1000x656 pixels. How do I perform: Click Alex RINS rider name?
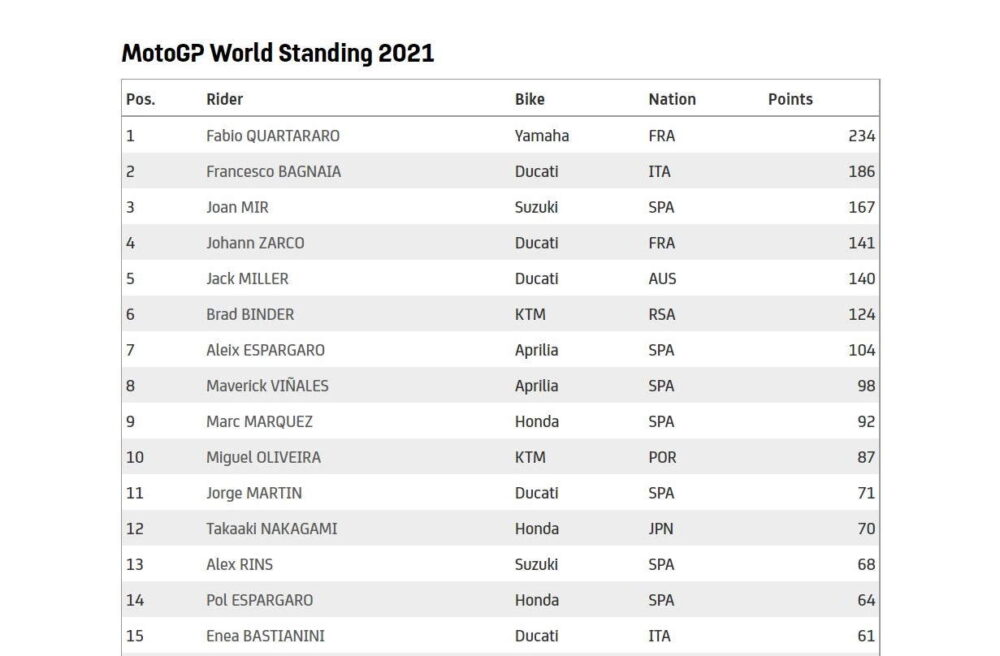[239, 564]
